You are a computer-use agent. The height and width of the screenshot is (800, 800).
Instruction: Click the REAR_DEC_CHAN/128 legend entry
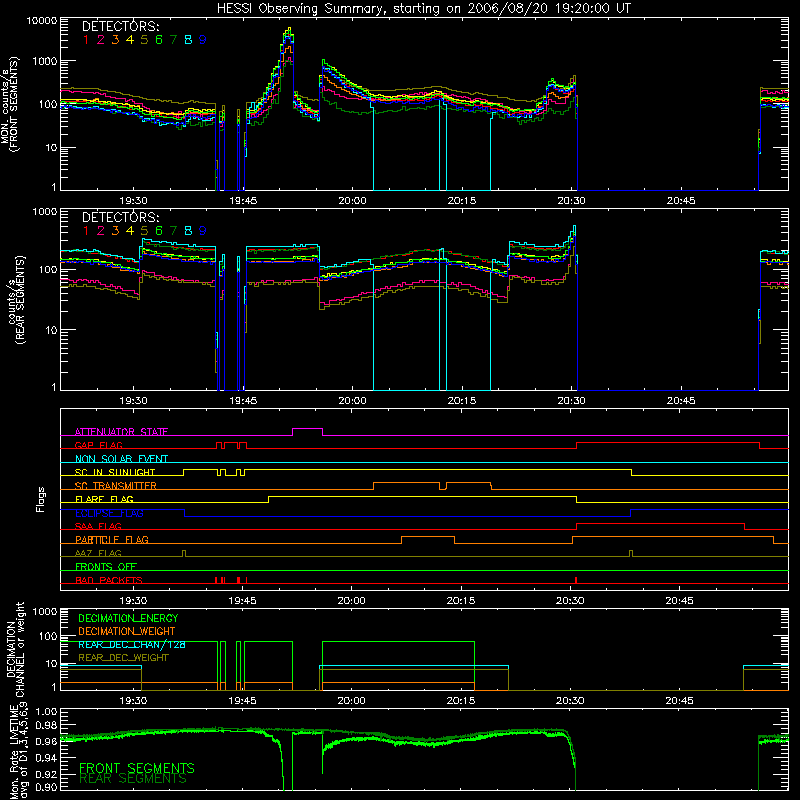(132, 645)
